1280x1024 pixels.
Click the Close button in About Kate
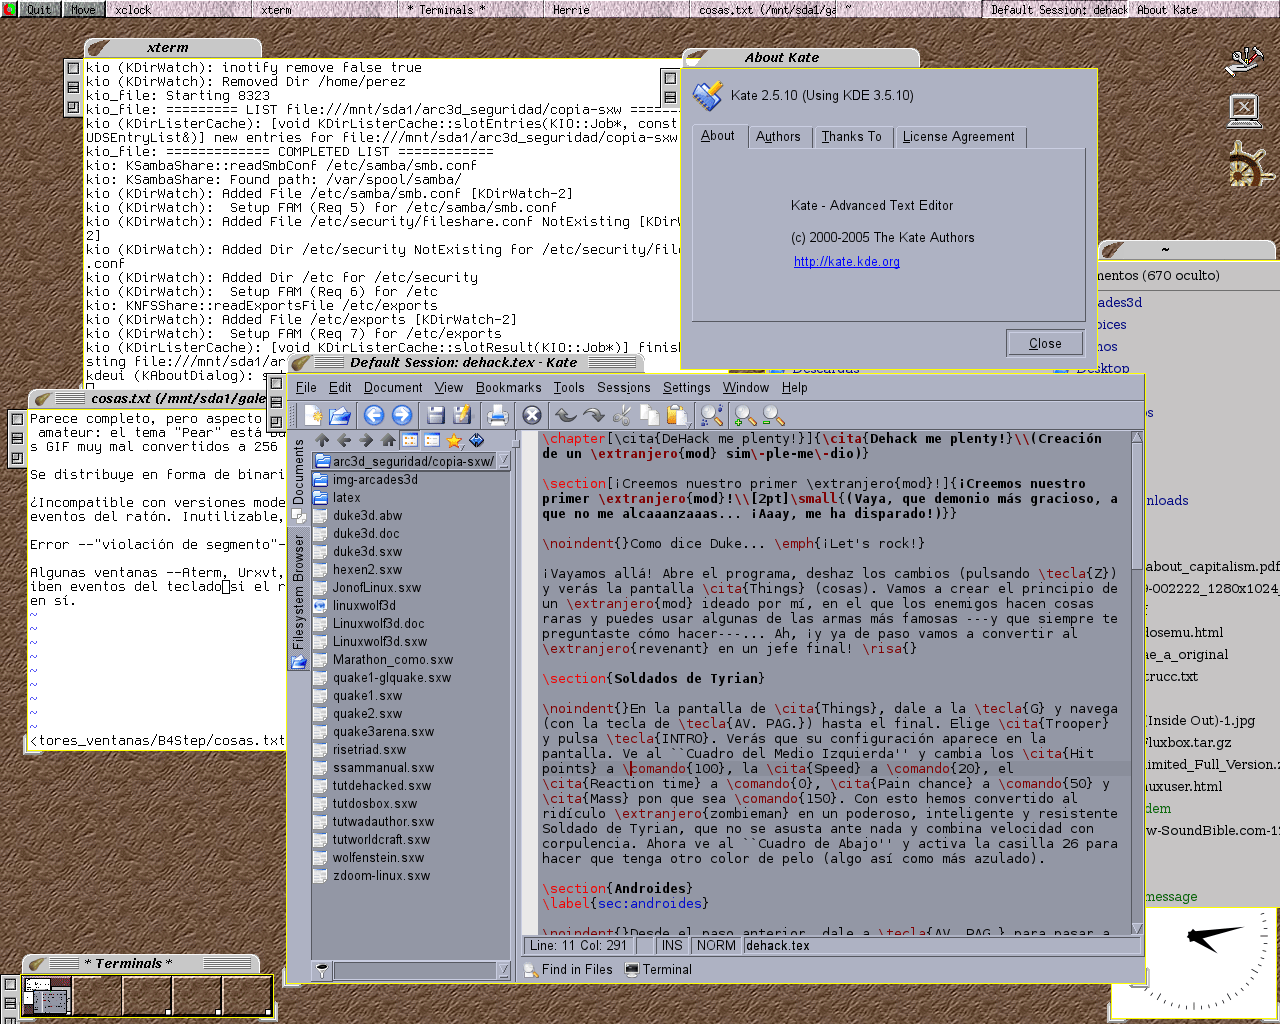(1045, 343)
